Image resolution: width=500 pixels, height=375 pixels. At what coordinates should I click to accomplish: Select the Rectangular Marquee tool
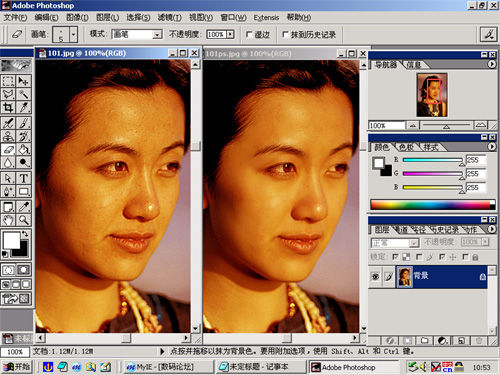click(x=8, y=81)
